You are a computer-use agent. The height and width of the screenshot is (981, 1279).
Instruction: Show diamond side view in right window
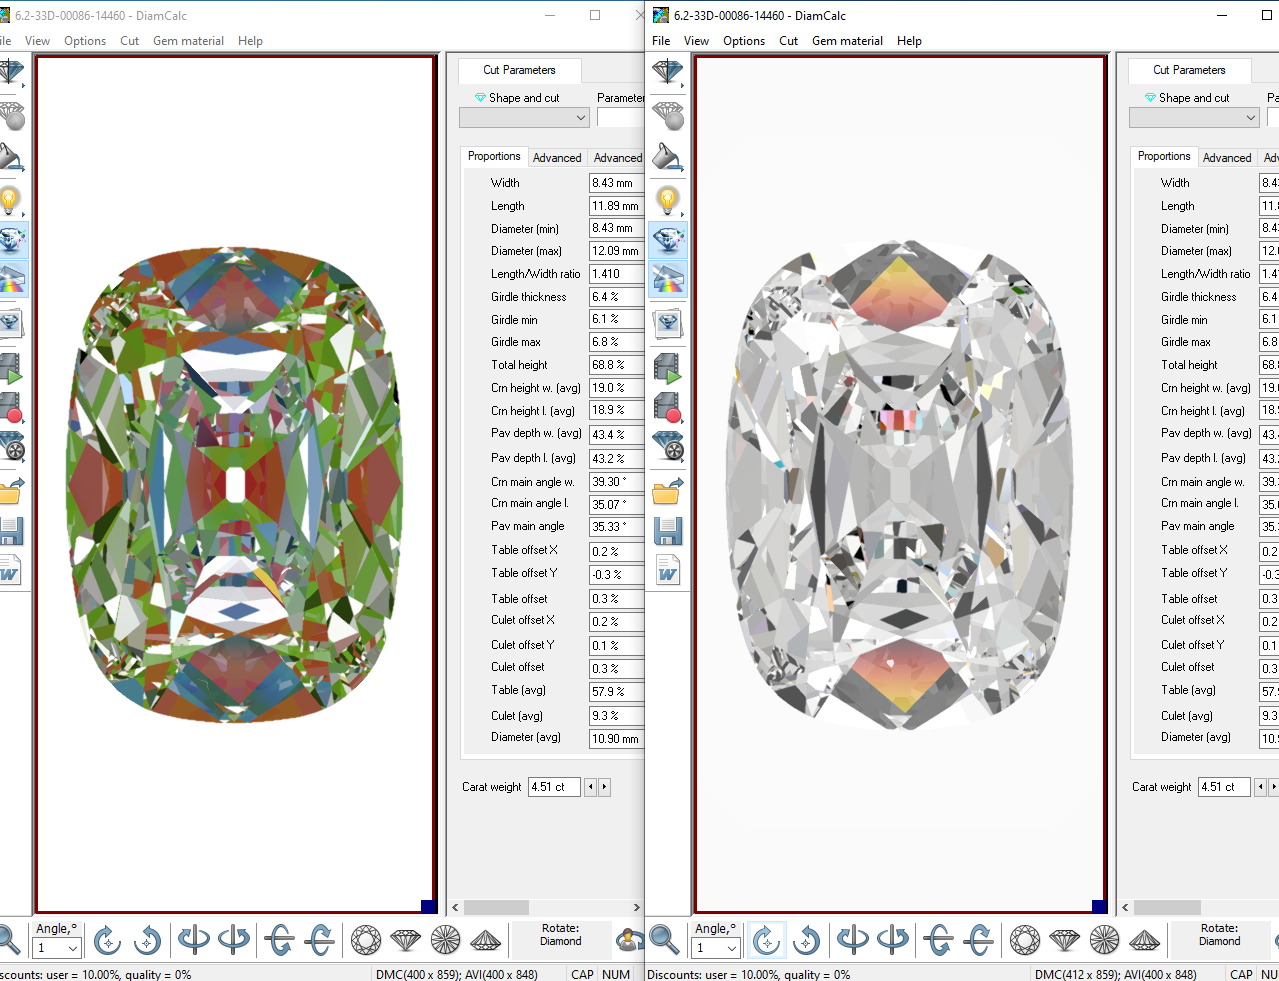pyautogui.click(x=1065, y=940)
